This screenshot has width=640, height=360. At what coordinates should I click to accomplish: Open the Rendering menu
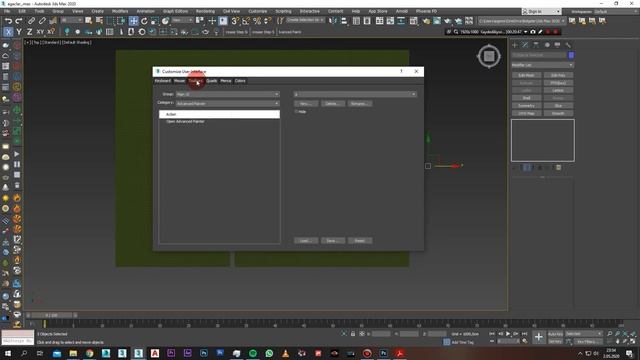(x=205, y=11)
